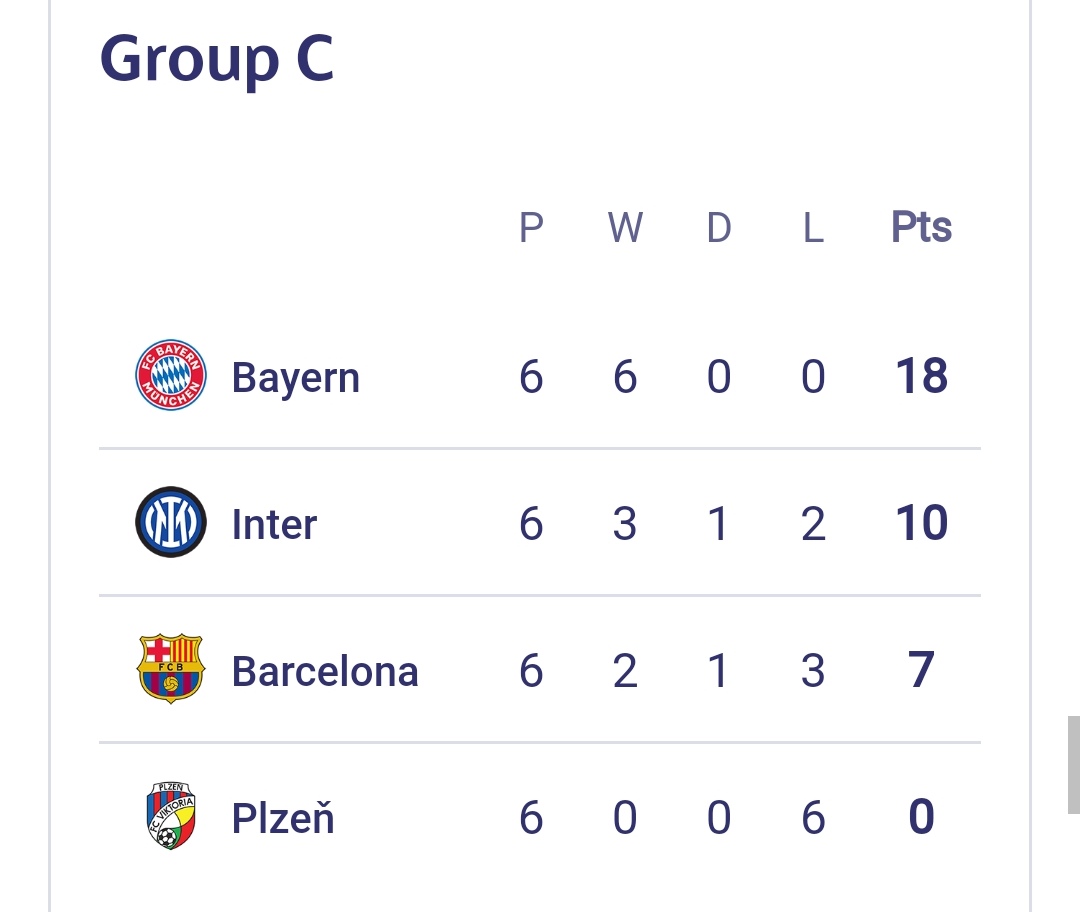Click the FC Barcelona club crest
This screenshot has width=1080, height=912.
point(171,669)
